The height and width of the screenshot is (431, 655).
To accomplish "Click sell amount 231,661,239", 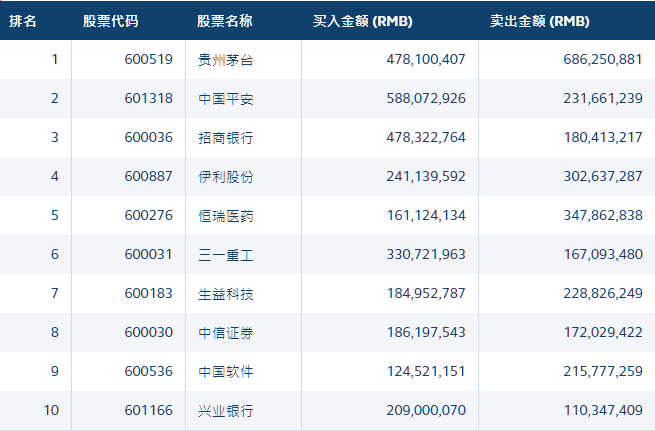I will click(603, 98).
